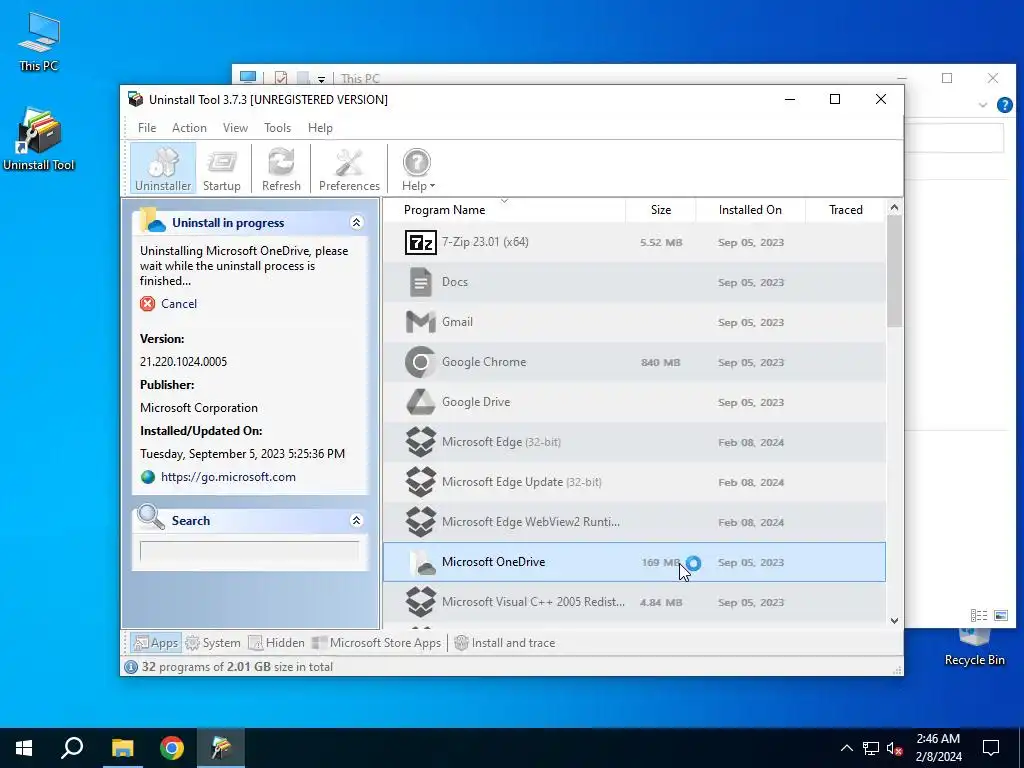The height and width of the screenshot is (768, 1024).
Task: Open Preferences from the toolbar
Action: 349,168
